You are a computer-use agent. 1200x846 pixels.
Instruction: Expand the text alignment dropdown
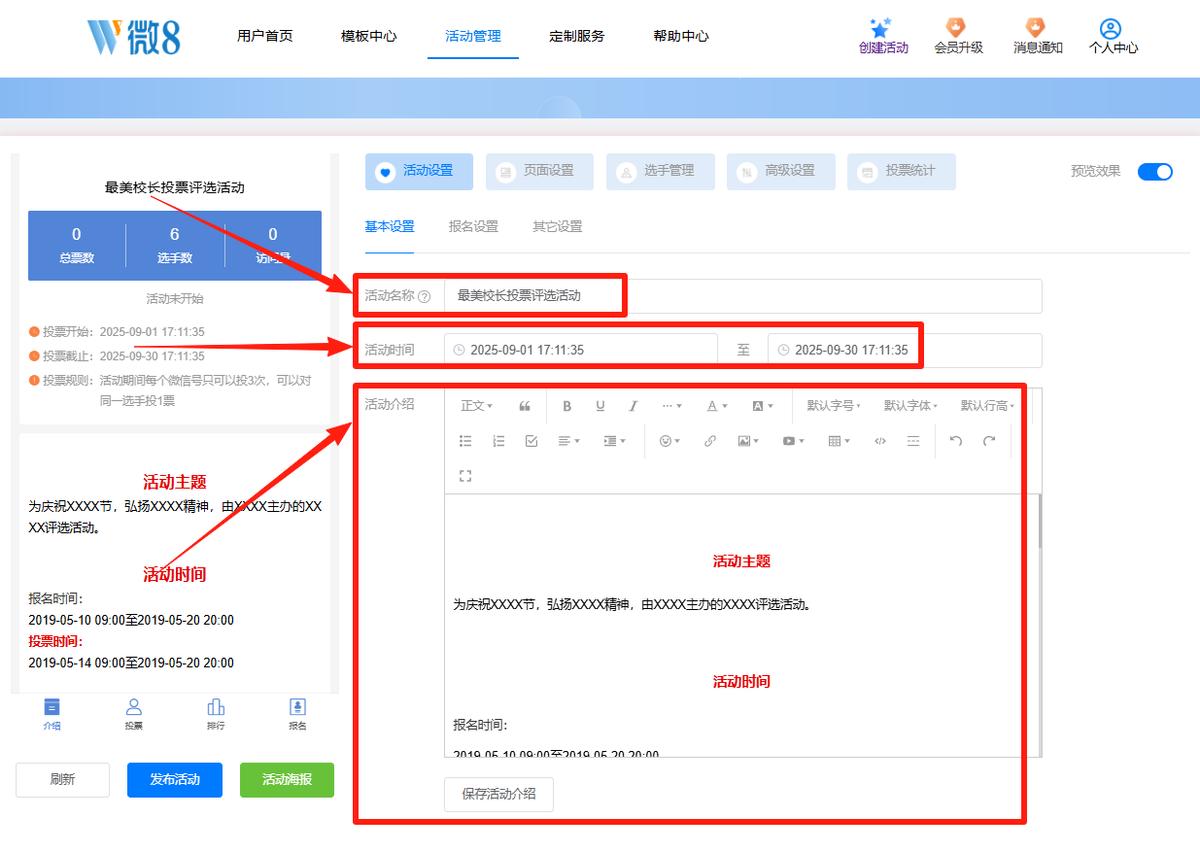(569, 441)
